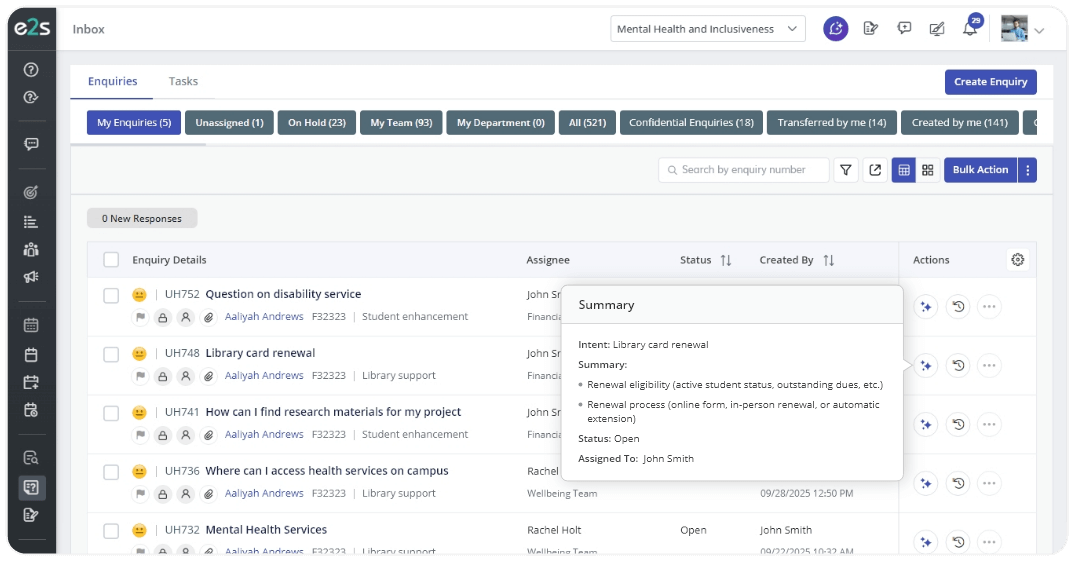This screenshot has width=1074, height=561.
Task: Click the flag icon on UH752 row
Action: [140, 317]
